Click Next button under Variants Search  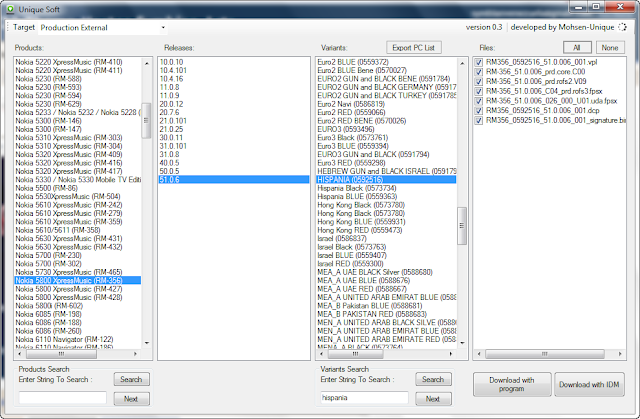pyautogui.click(x=433, y=399)
